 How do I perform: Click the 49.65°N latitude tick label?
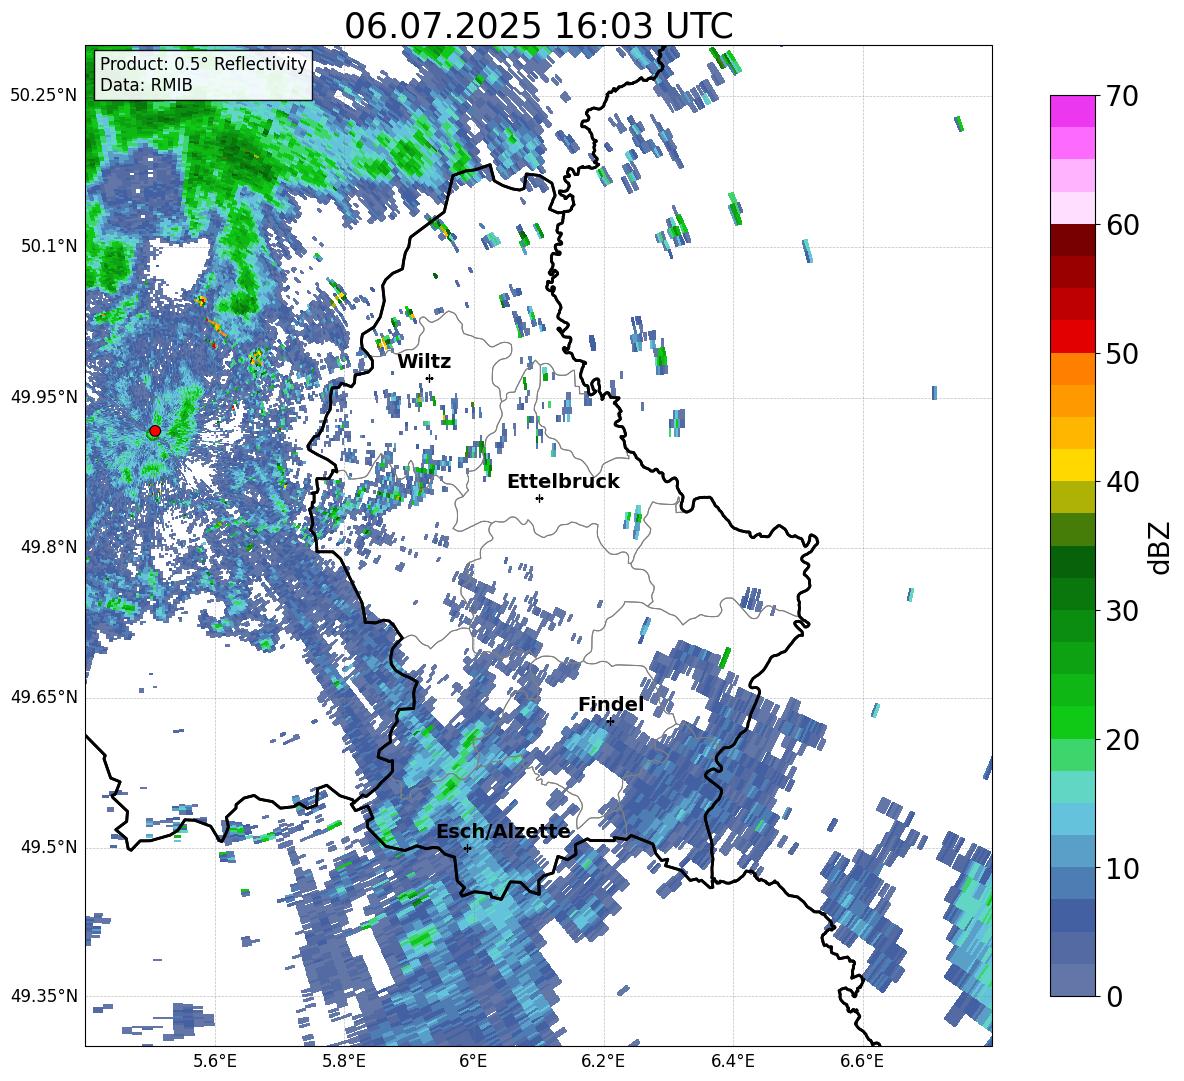click(x=44, y=697)
